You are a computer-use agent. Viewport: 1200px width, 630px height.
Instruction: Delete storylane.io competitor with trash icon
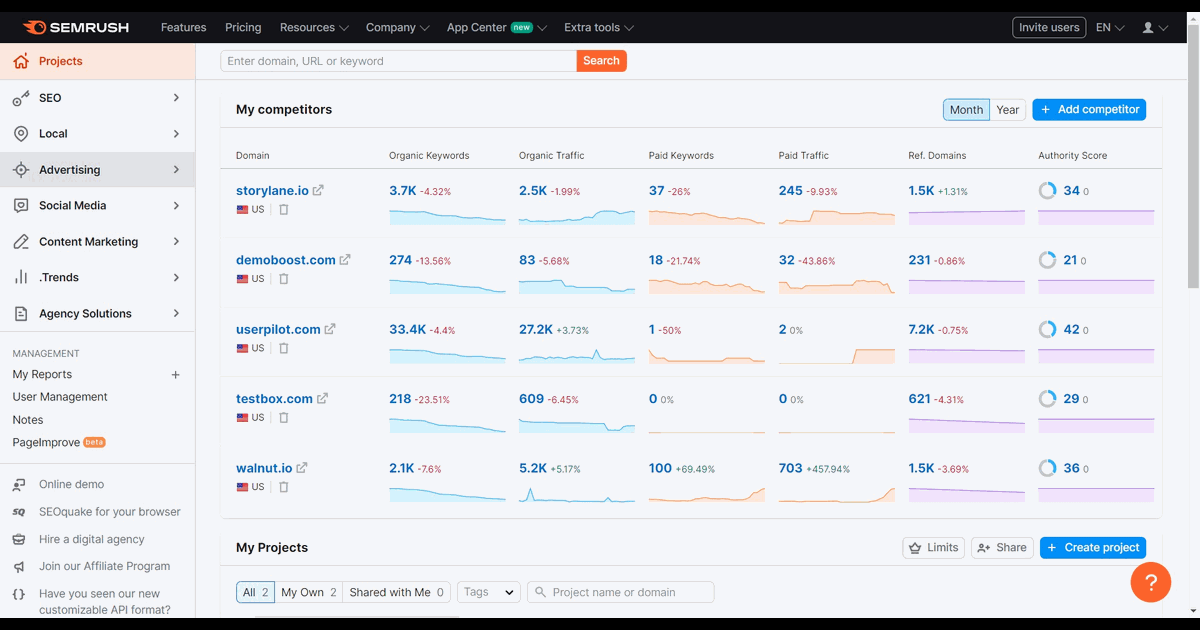[284, 210]
